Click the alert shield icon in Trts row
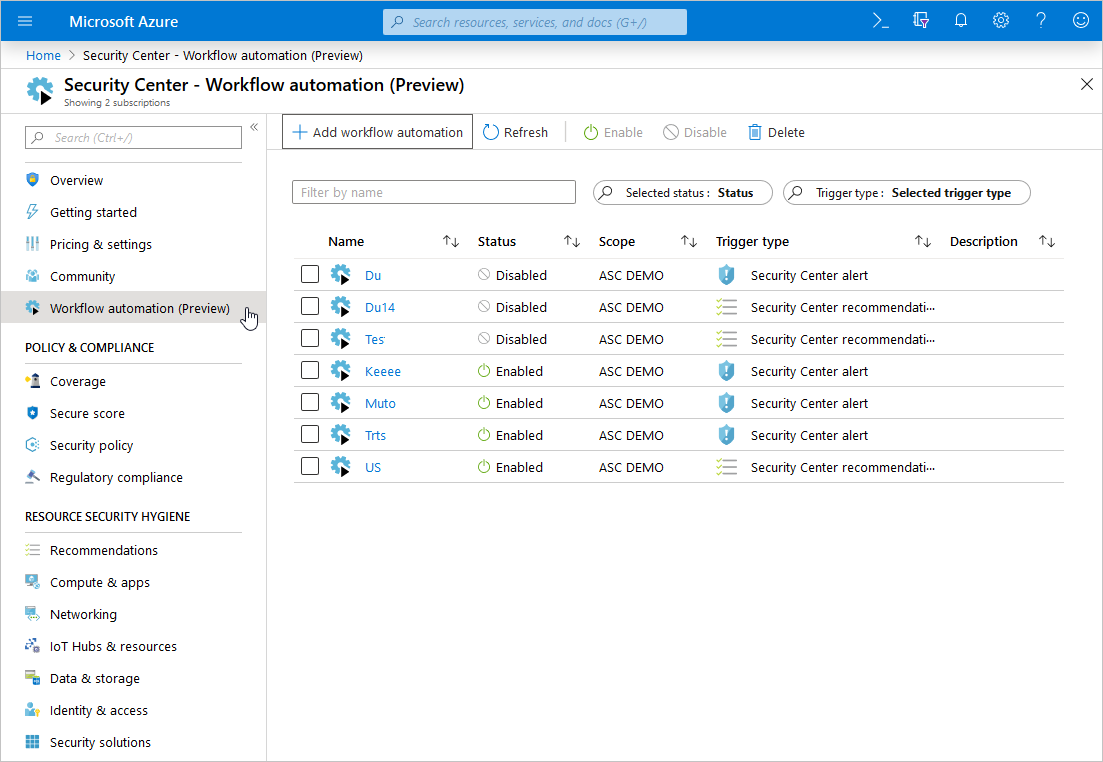The width and height of the screenshot is (1103, 762). pos(726,435)
